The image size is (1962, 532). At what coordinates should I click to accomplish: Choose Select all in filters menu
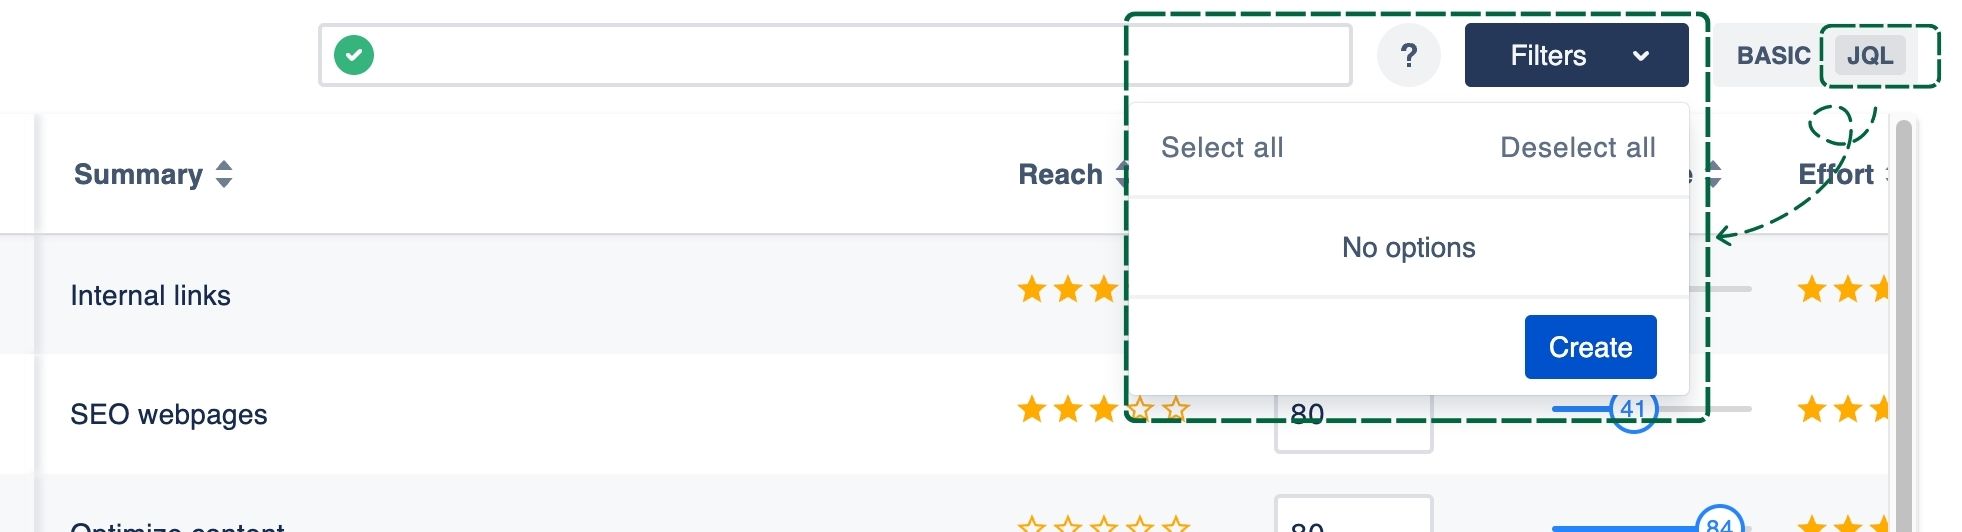(x=1222, y=148)
